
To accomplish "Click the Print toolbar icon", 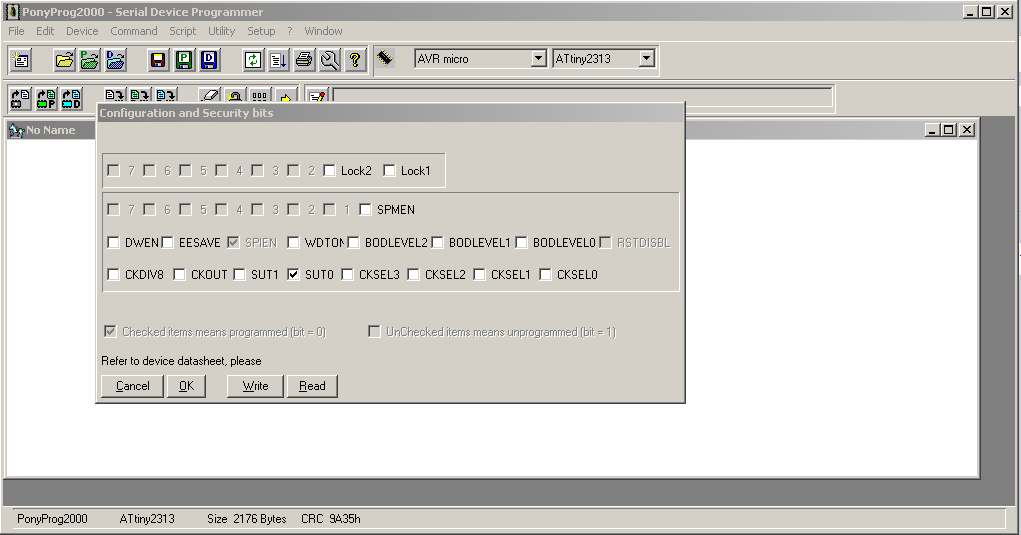I will pos(303,60).
